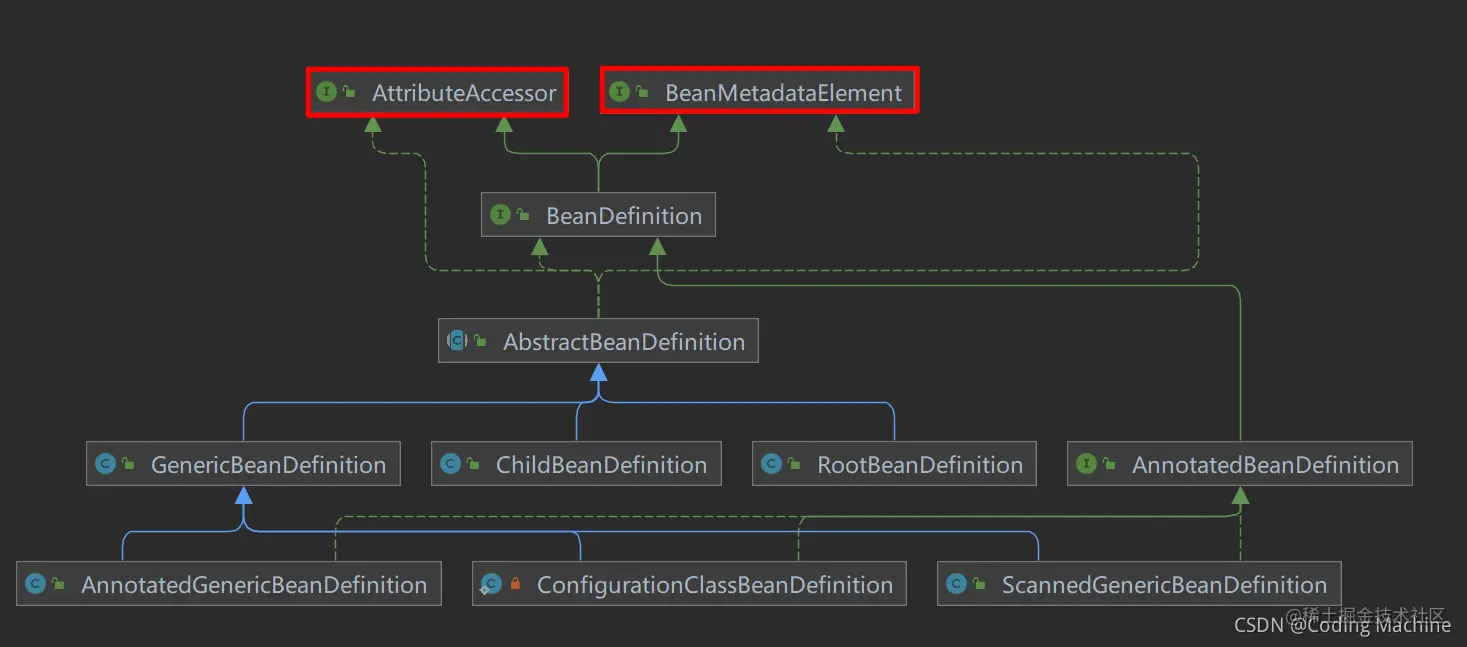Click the public visibility lock icon on ChildBeanDefinition
This screenshot has height=647, width=1467.
473,464
